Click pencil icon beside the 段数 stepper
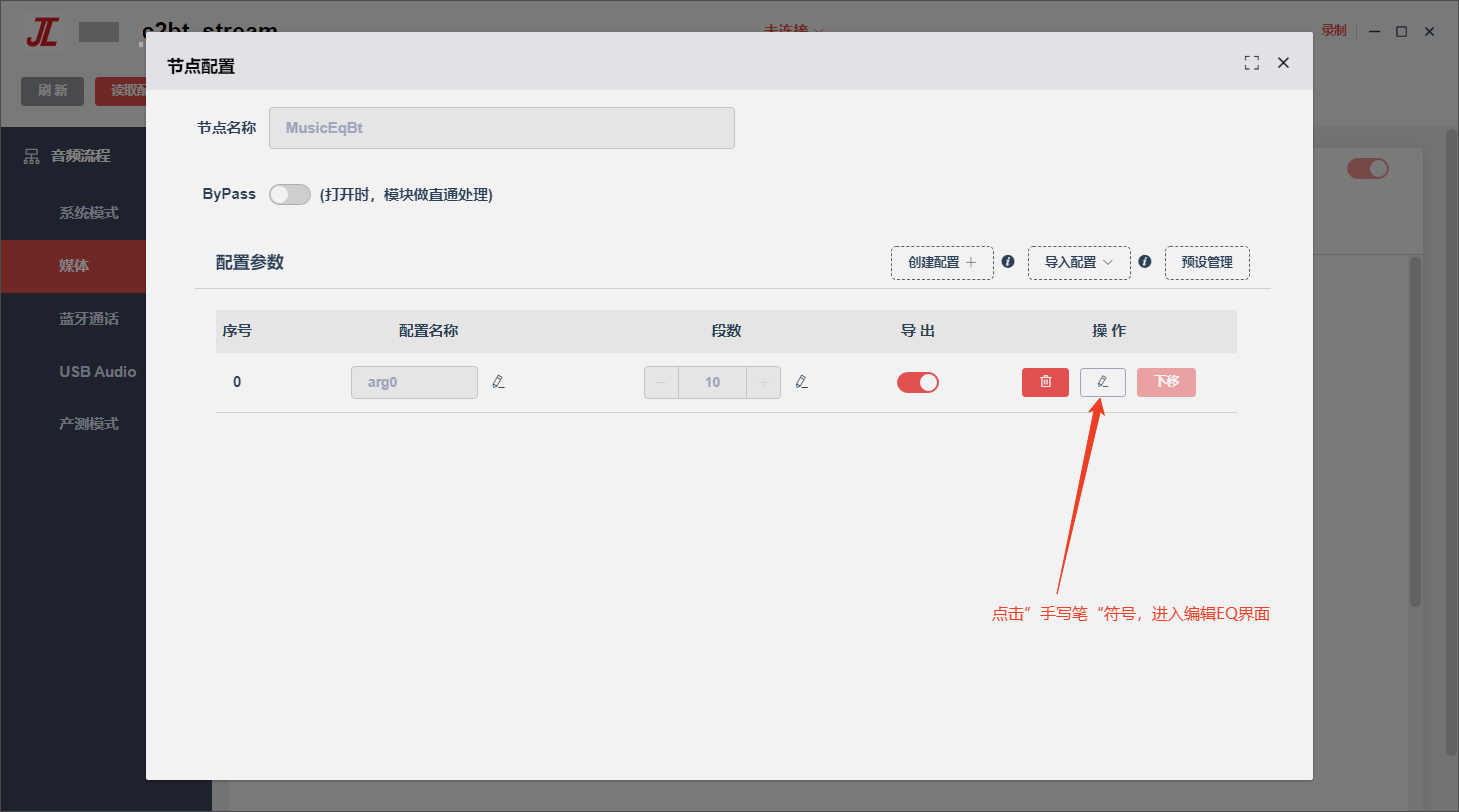The image size is (1459, 812). click(801, 382)
